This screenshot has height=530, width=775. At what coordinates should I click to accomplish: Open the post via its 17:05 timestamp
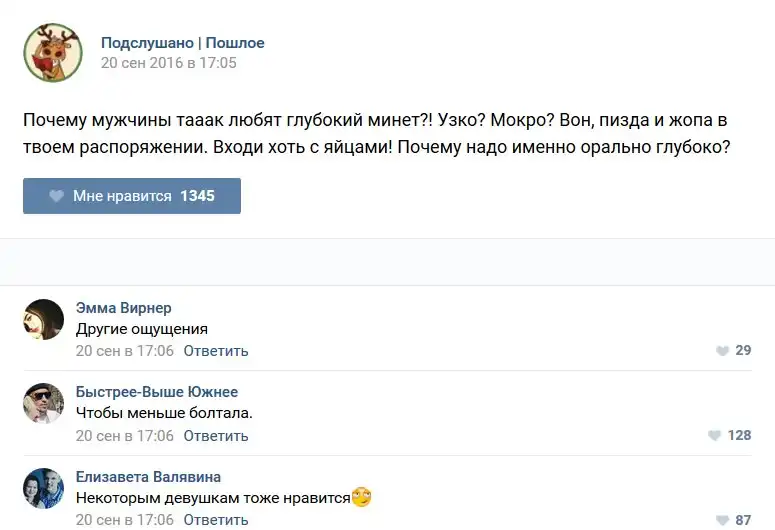pos(168,63)
